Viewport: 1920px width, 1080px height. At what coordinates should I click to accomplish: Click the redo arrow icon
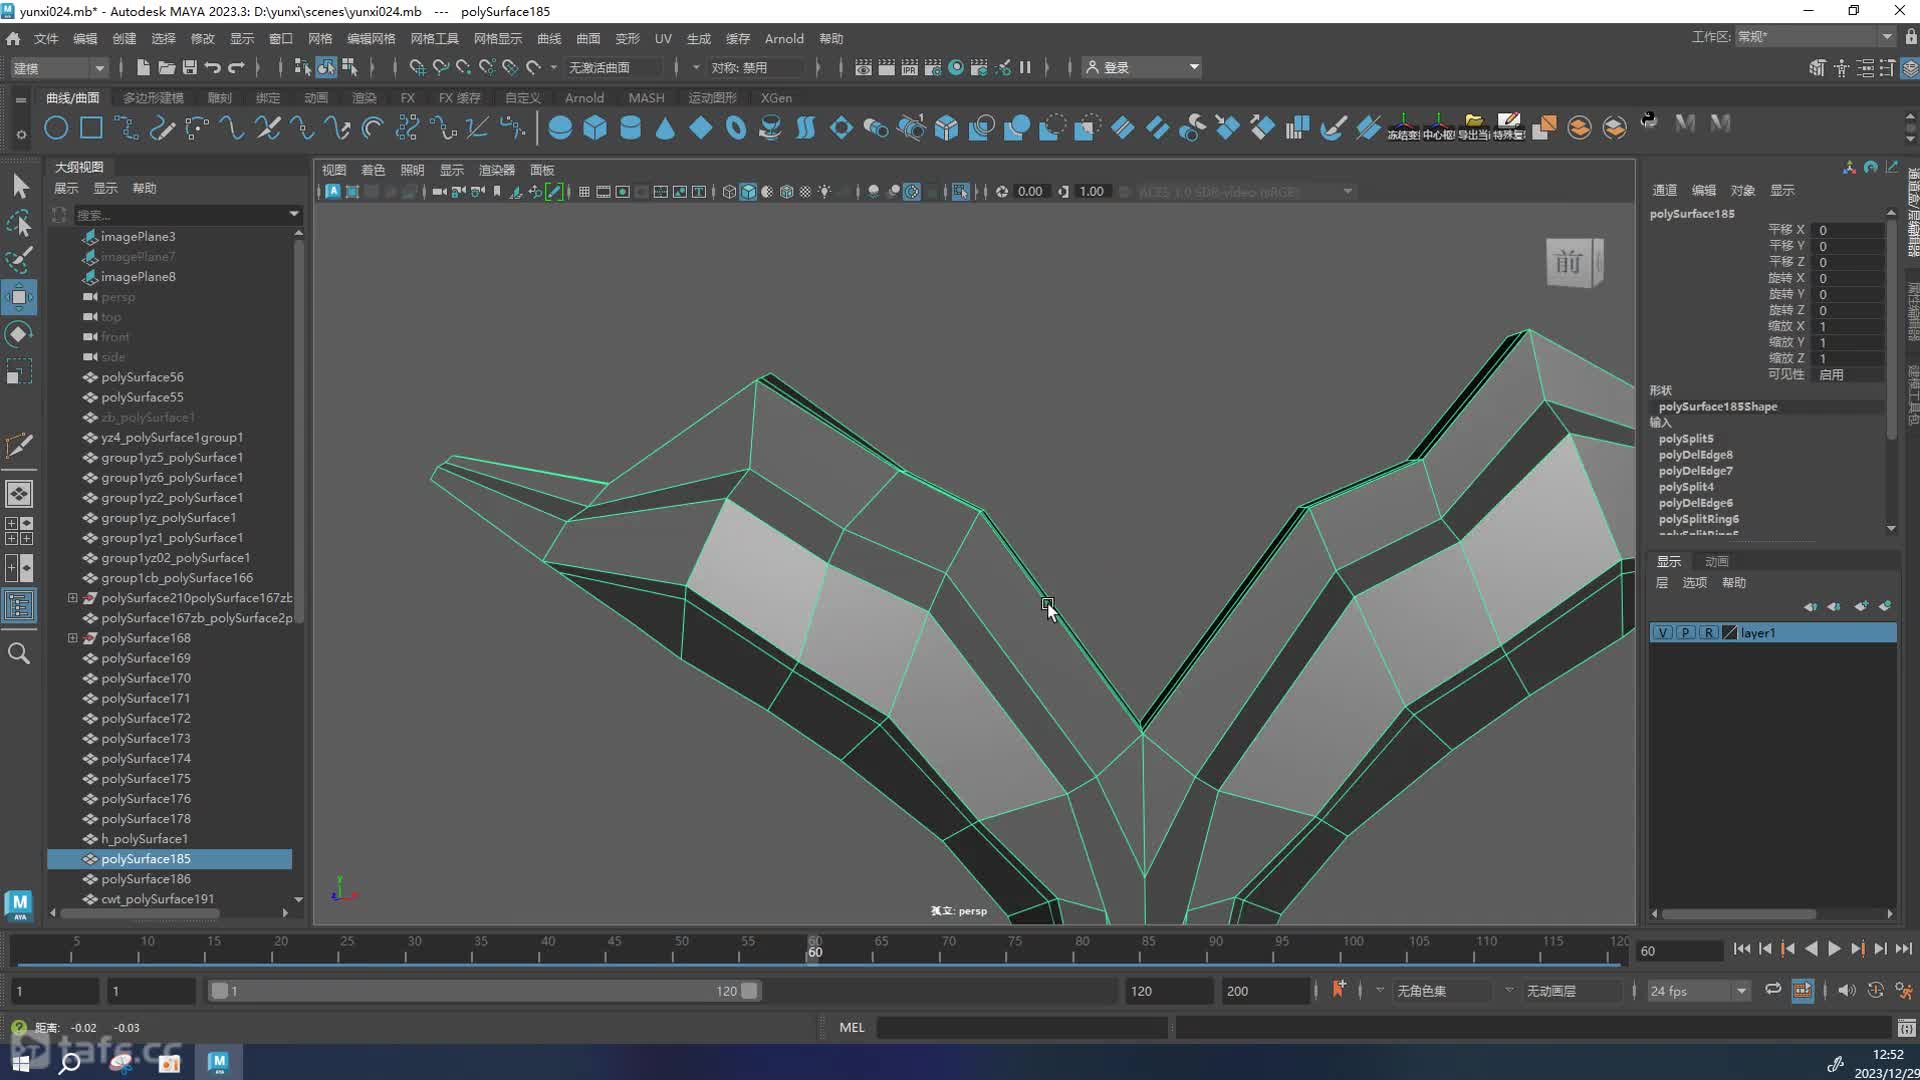click(x=237, y=67)
